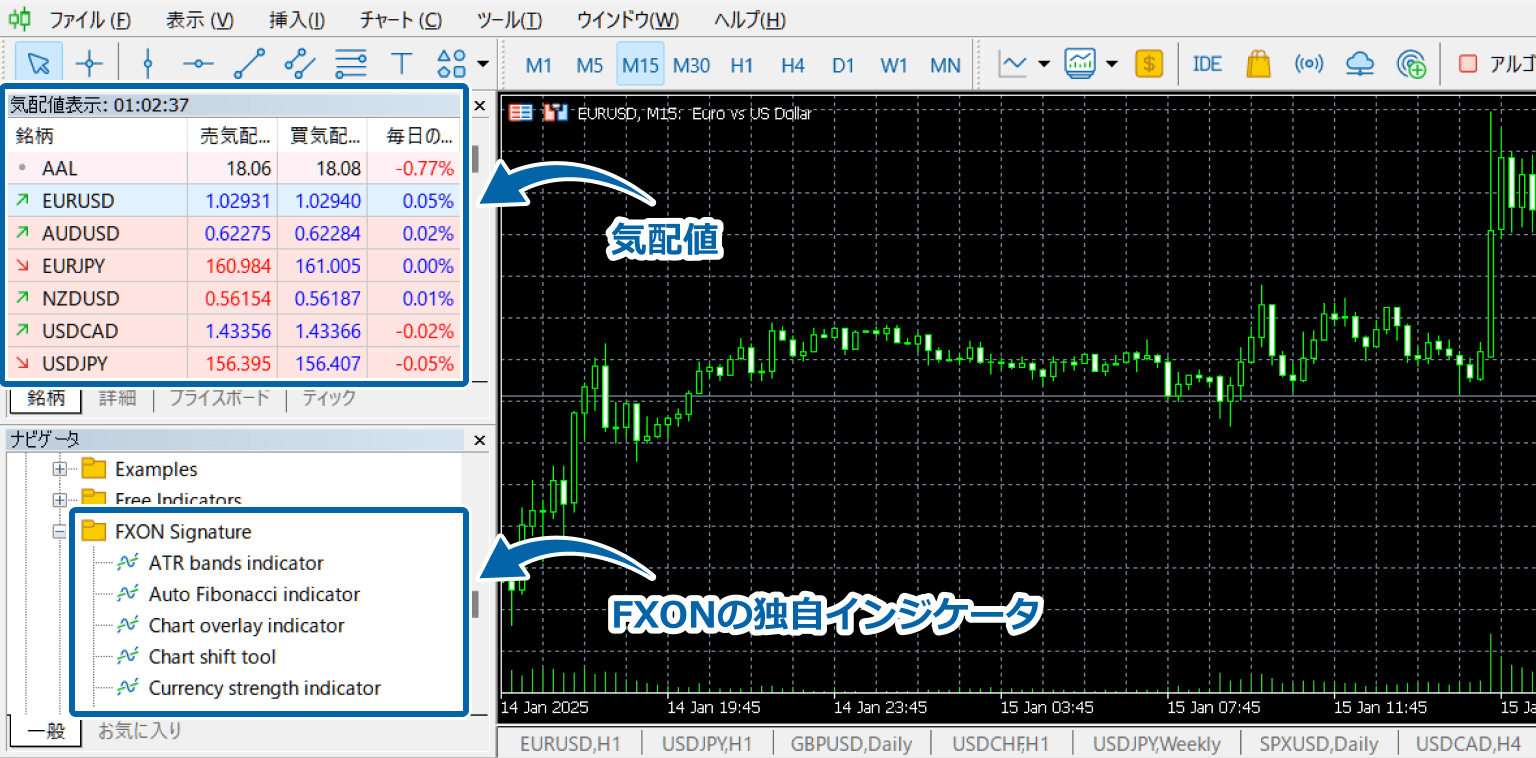Select the NZDUSD symbol row
The image size is (1536, 758).
[x=234, y=298]
